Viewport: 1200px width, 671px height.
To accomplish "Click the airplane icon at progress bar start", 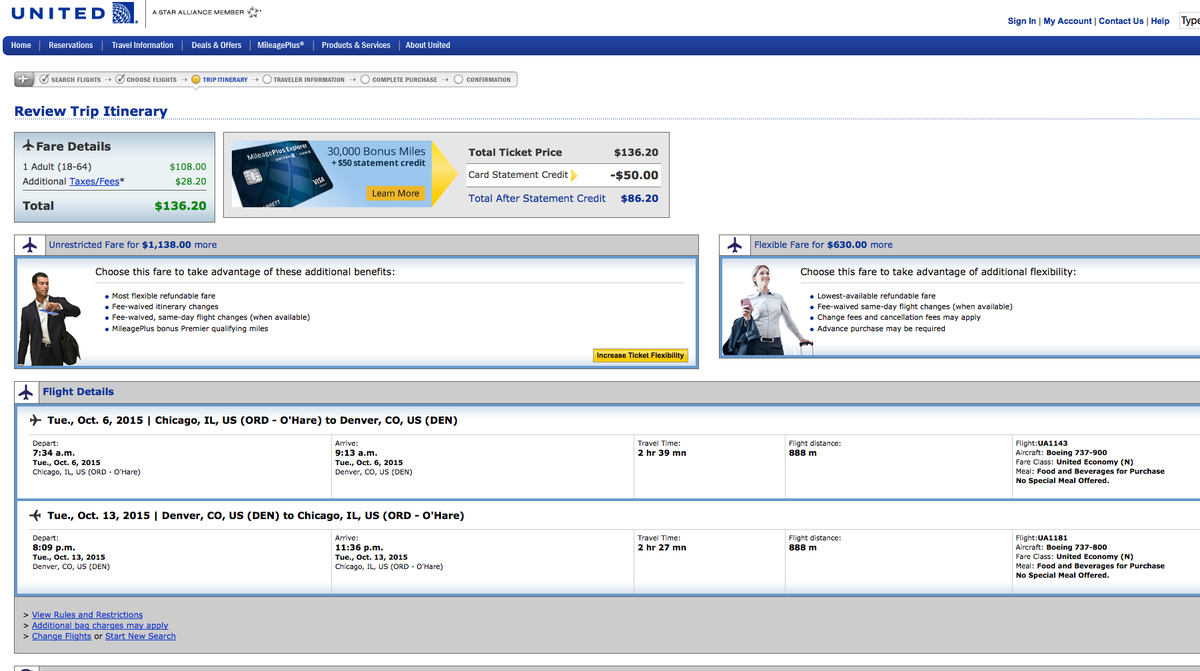I will [x=25, y=79].
